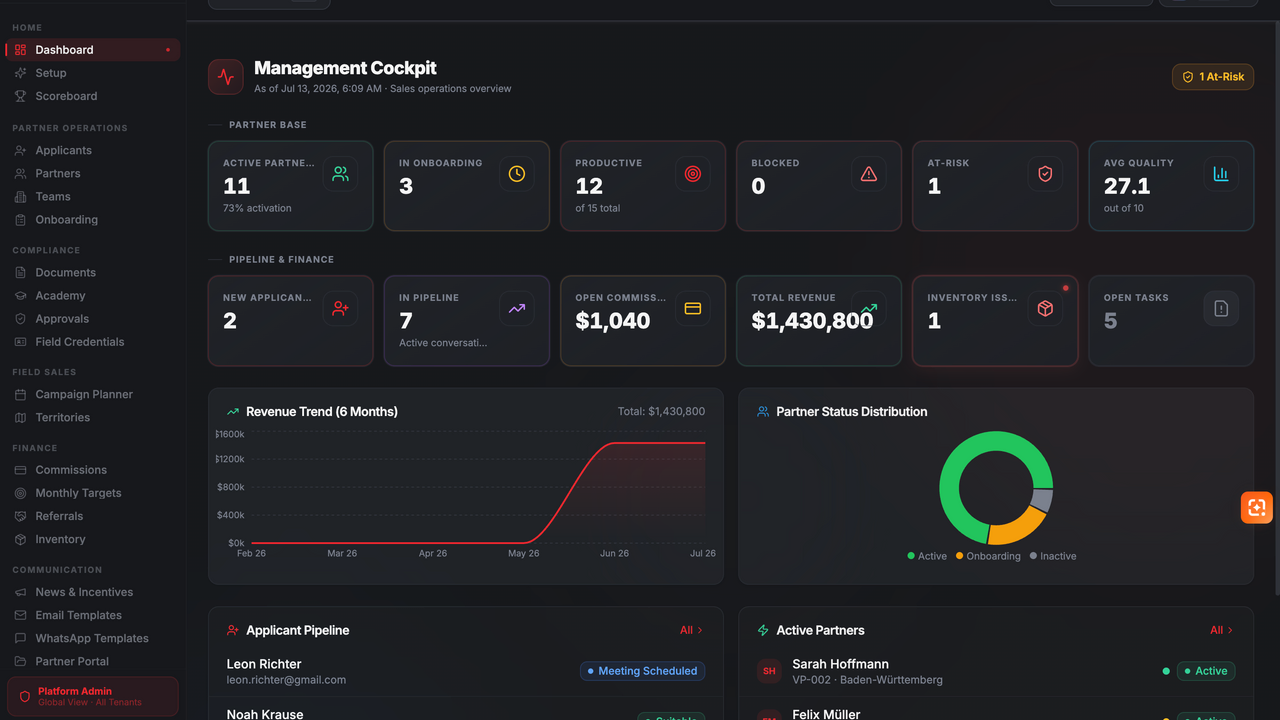
Task: Click the Productive target icon
Action: pyautogui.click(x=693, y=174)
